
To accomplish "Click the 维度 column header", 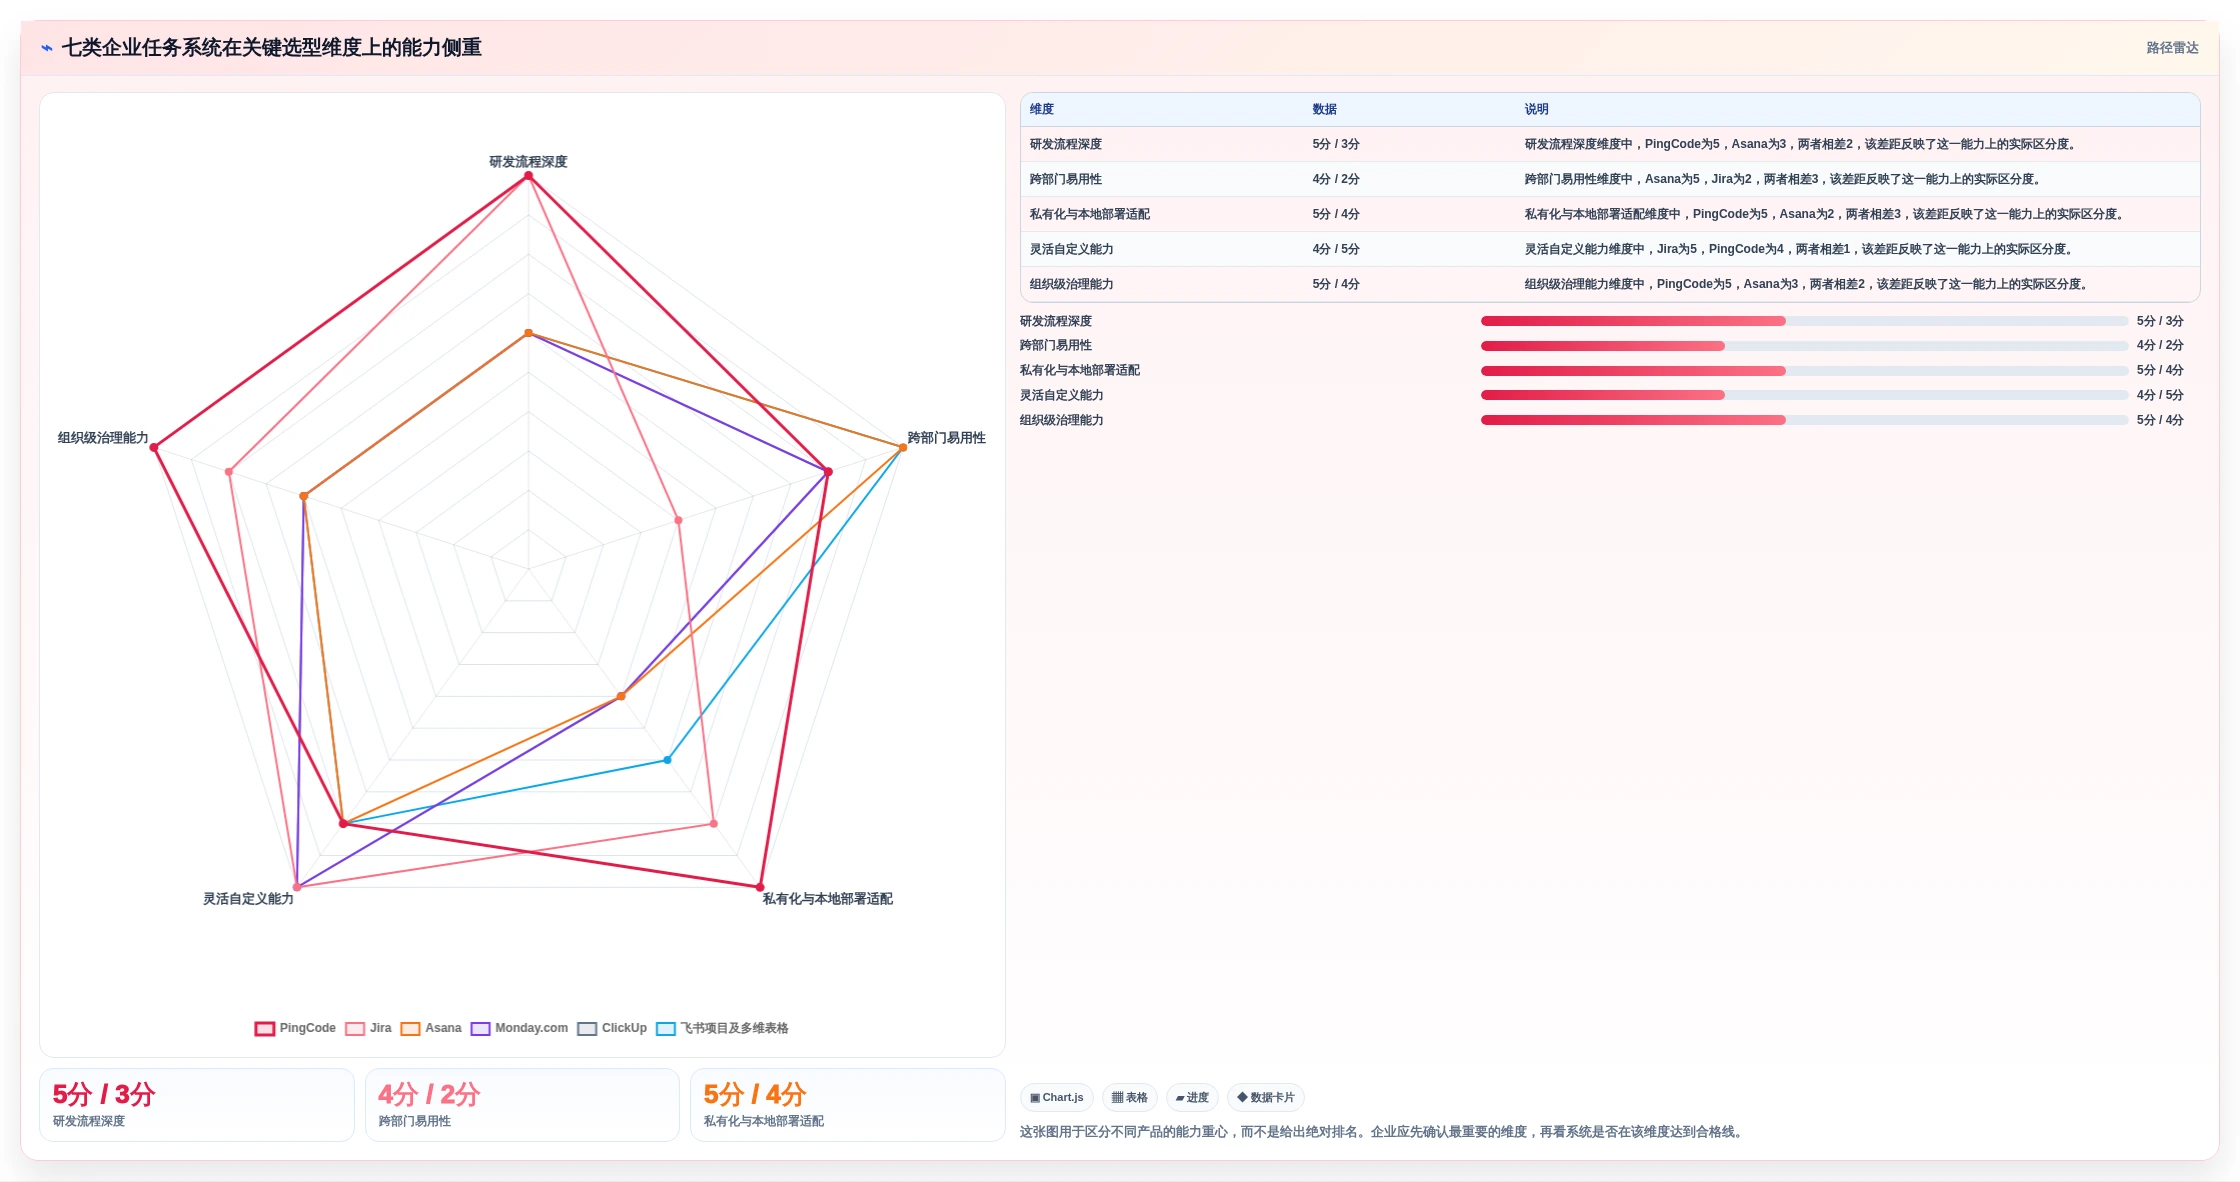I will click(1042, 109).
